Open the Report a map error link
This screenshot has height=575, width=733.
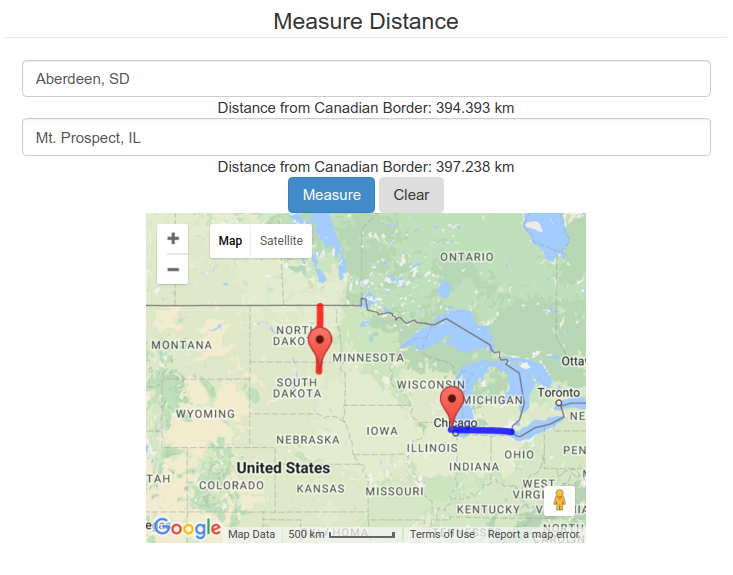point(533,534)
